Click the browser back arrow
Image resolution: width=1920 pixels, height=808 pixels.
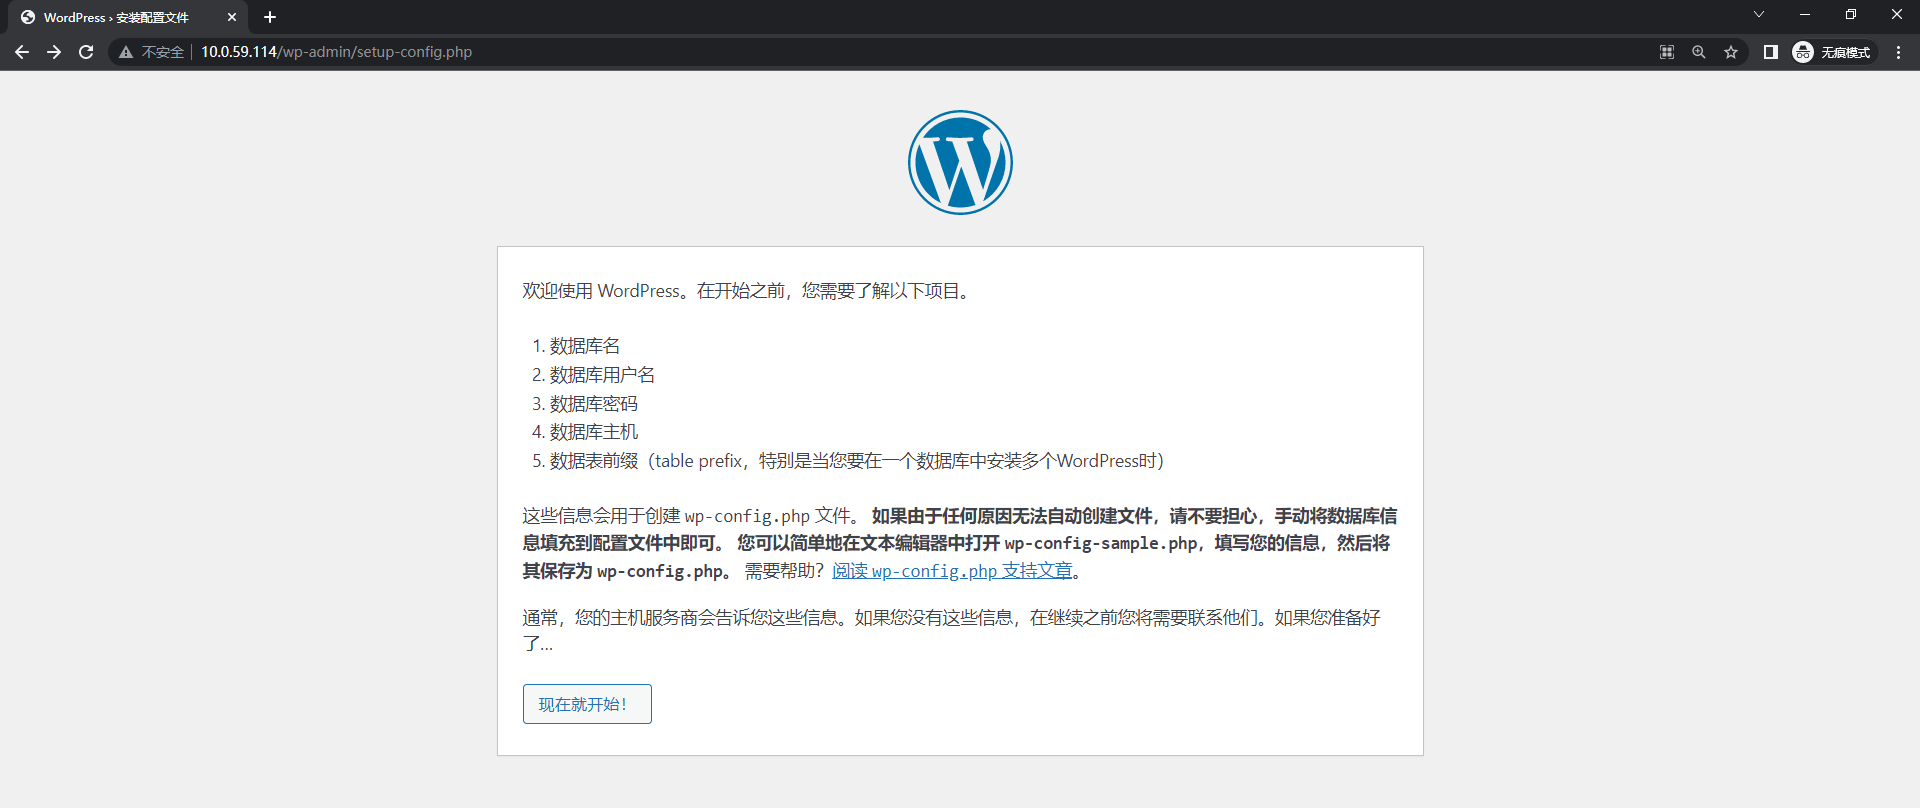22,52
